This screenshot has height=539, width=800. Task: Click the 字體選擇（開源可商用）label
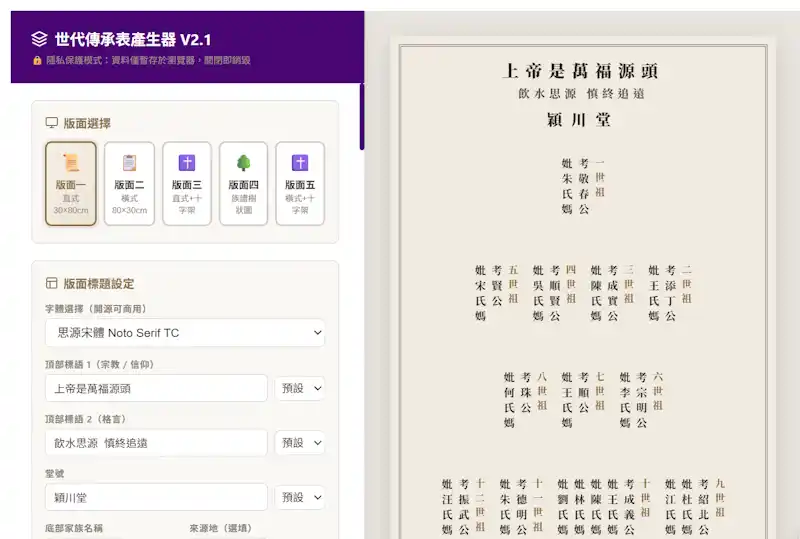click(x=95, y=309)
